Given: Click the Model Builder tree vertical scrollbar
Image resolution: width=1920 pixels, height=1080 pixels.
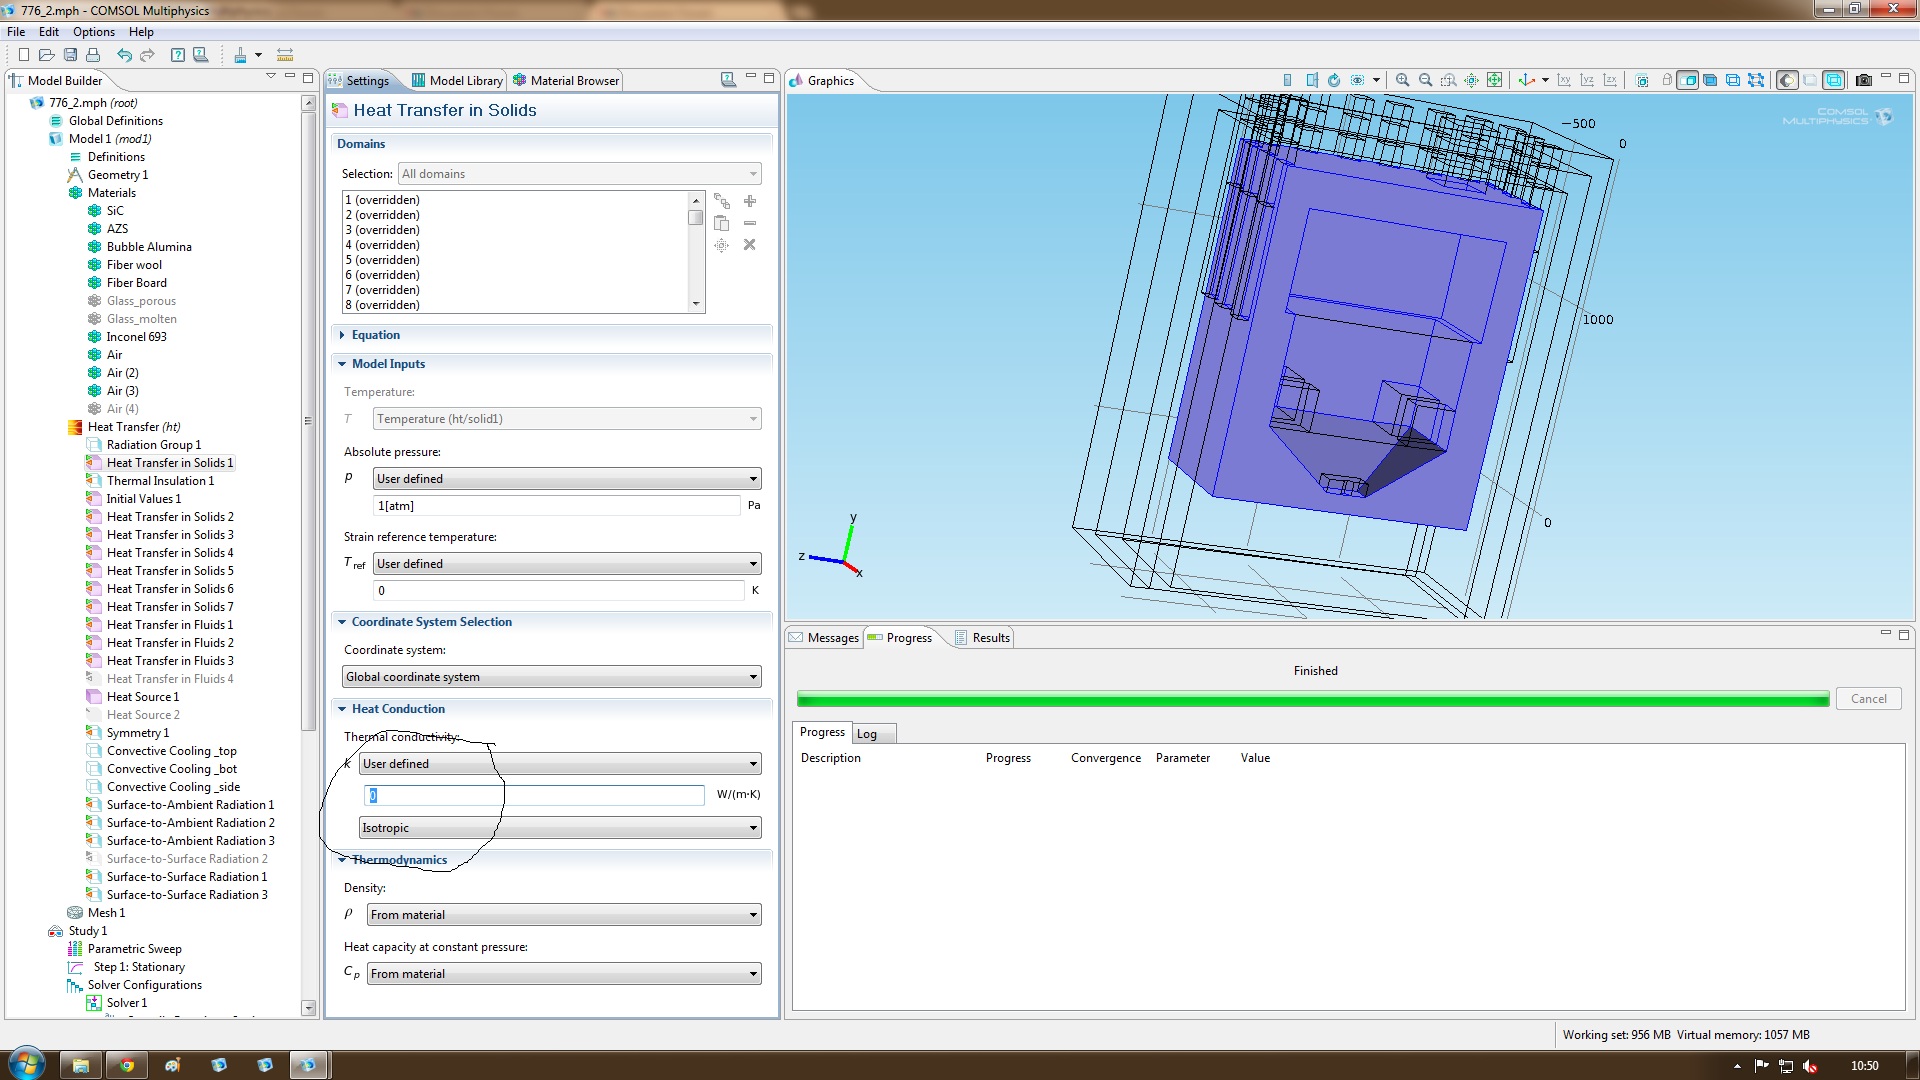Looking at the screenshot, I should click(308, 420).
